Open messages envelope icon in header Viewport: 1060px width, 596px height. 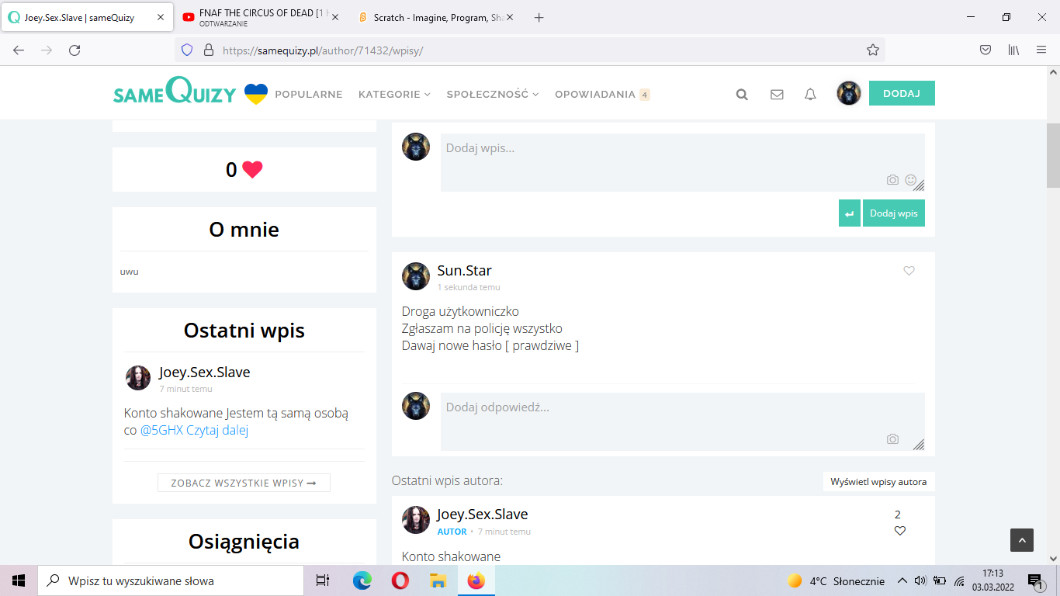coord(776,94)
